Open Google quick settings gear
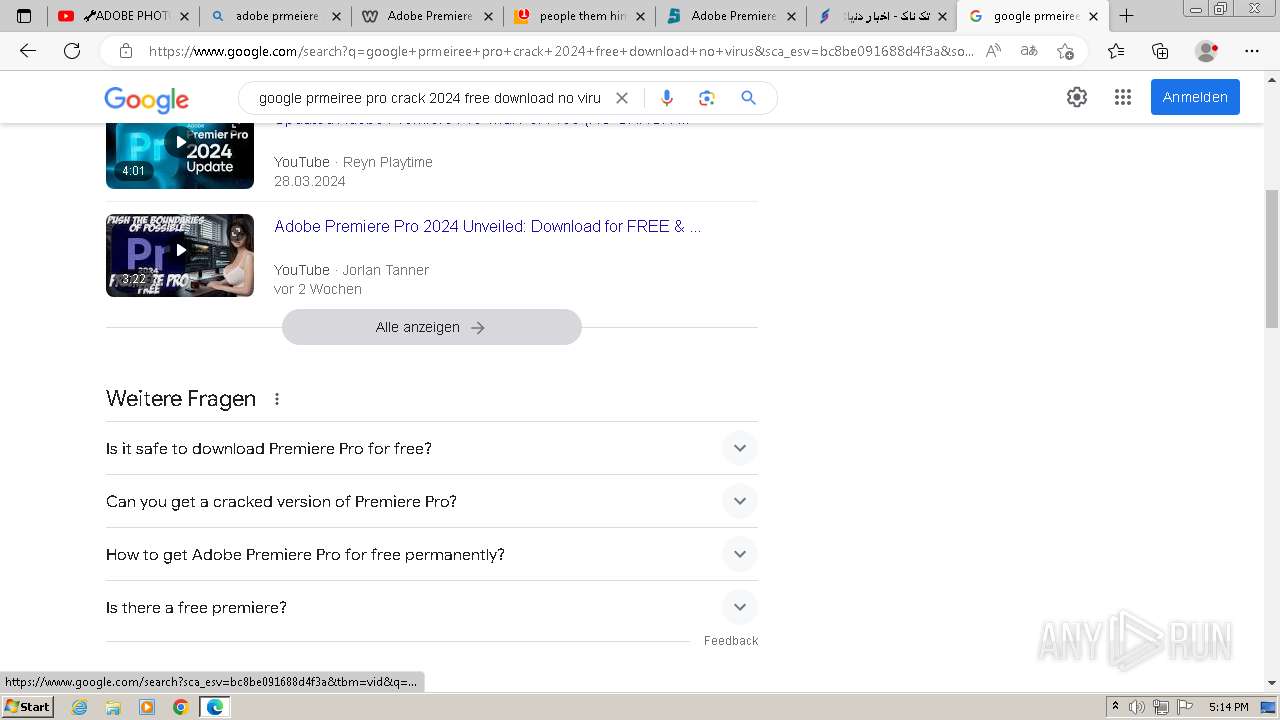Screen dimensions: 1280x720 pos(1077,97)
